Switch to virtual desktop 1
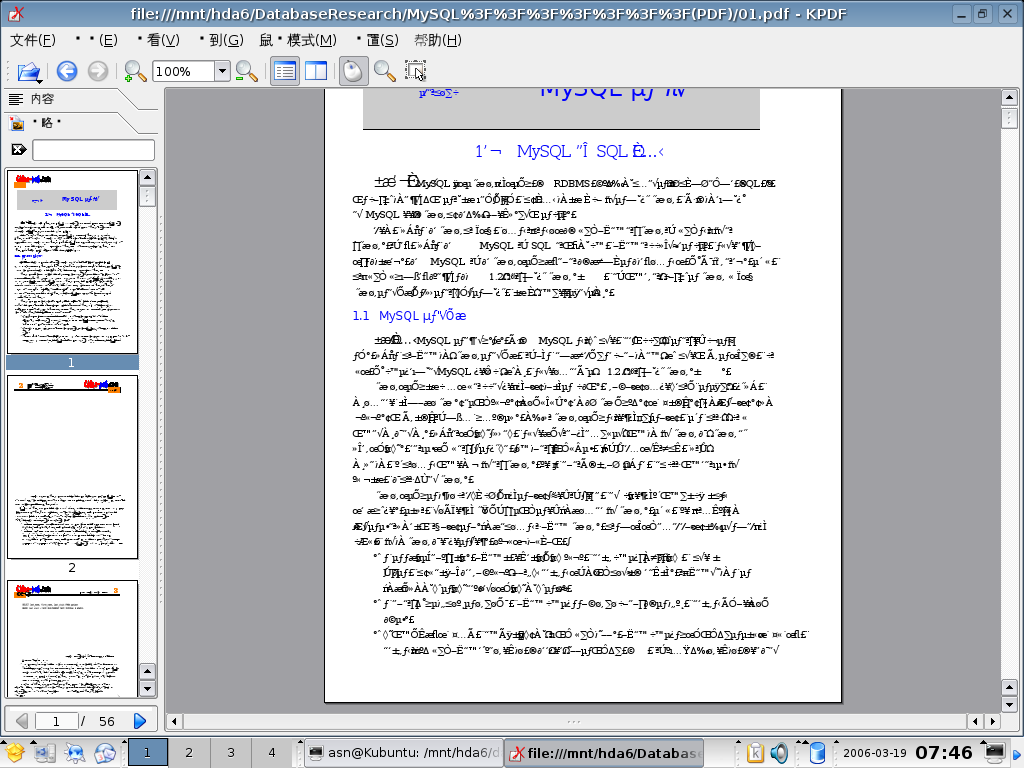The image size is (1024, 768). 147,752
